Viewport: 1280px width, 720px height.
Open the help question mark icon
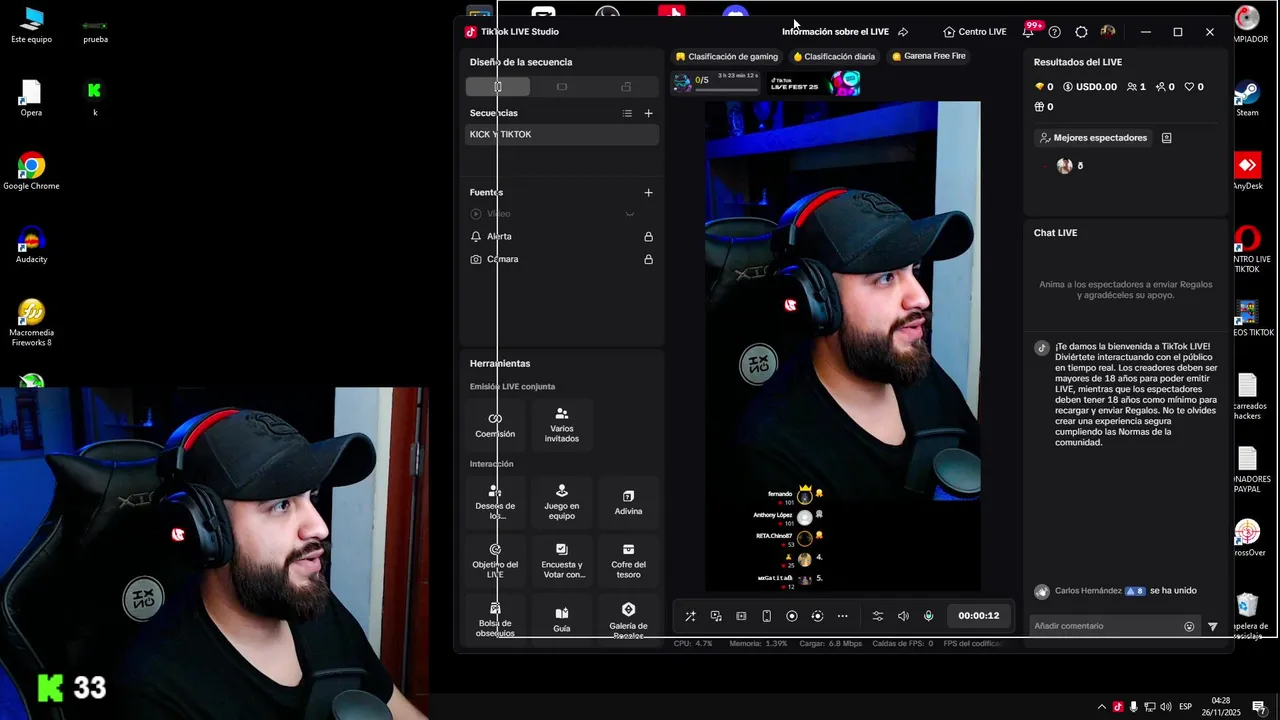click(x=1054, y=32)
